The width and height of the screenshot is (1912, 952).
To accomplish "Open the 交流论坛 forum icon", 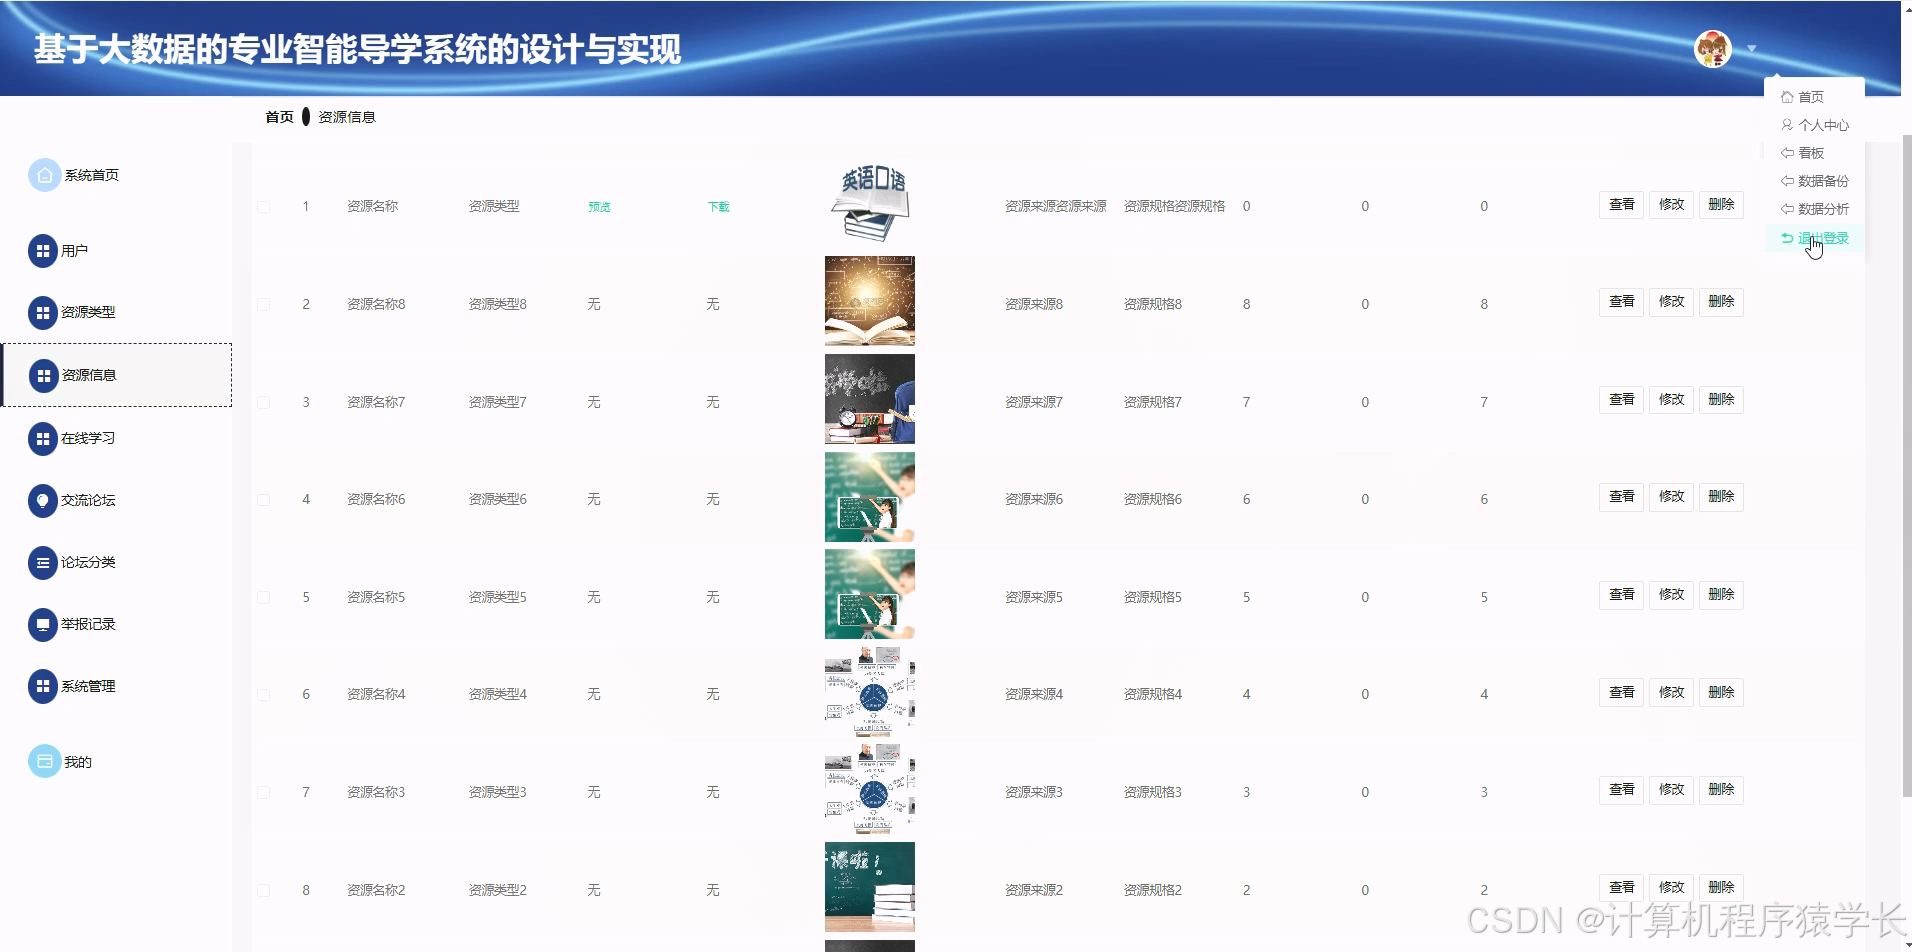I will point(43,500).
